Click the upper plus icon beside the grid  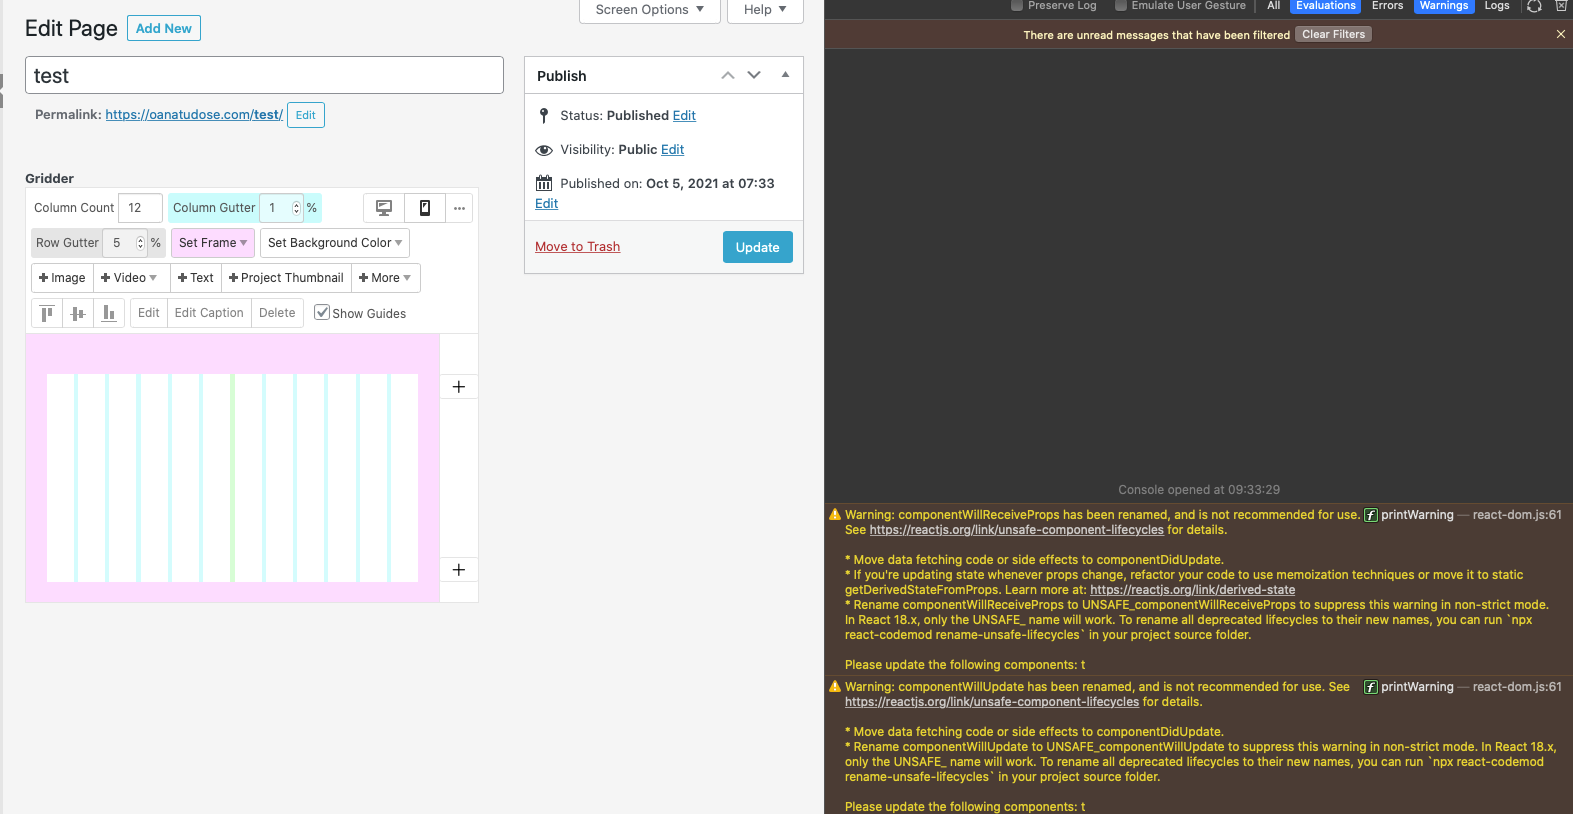coord(459,387)
